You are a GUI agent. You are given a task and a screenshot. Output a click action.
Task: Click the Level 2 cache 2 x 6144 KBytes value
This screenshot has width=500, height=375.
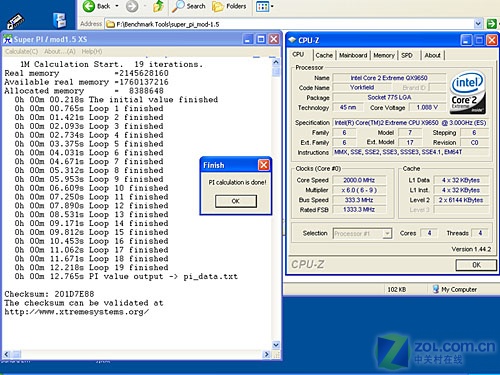point(461,200)
